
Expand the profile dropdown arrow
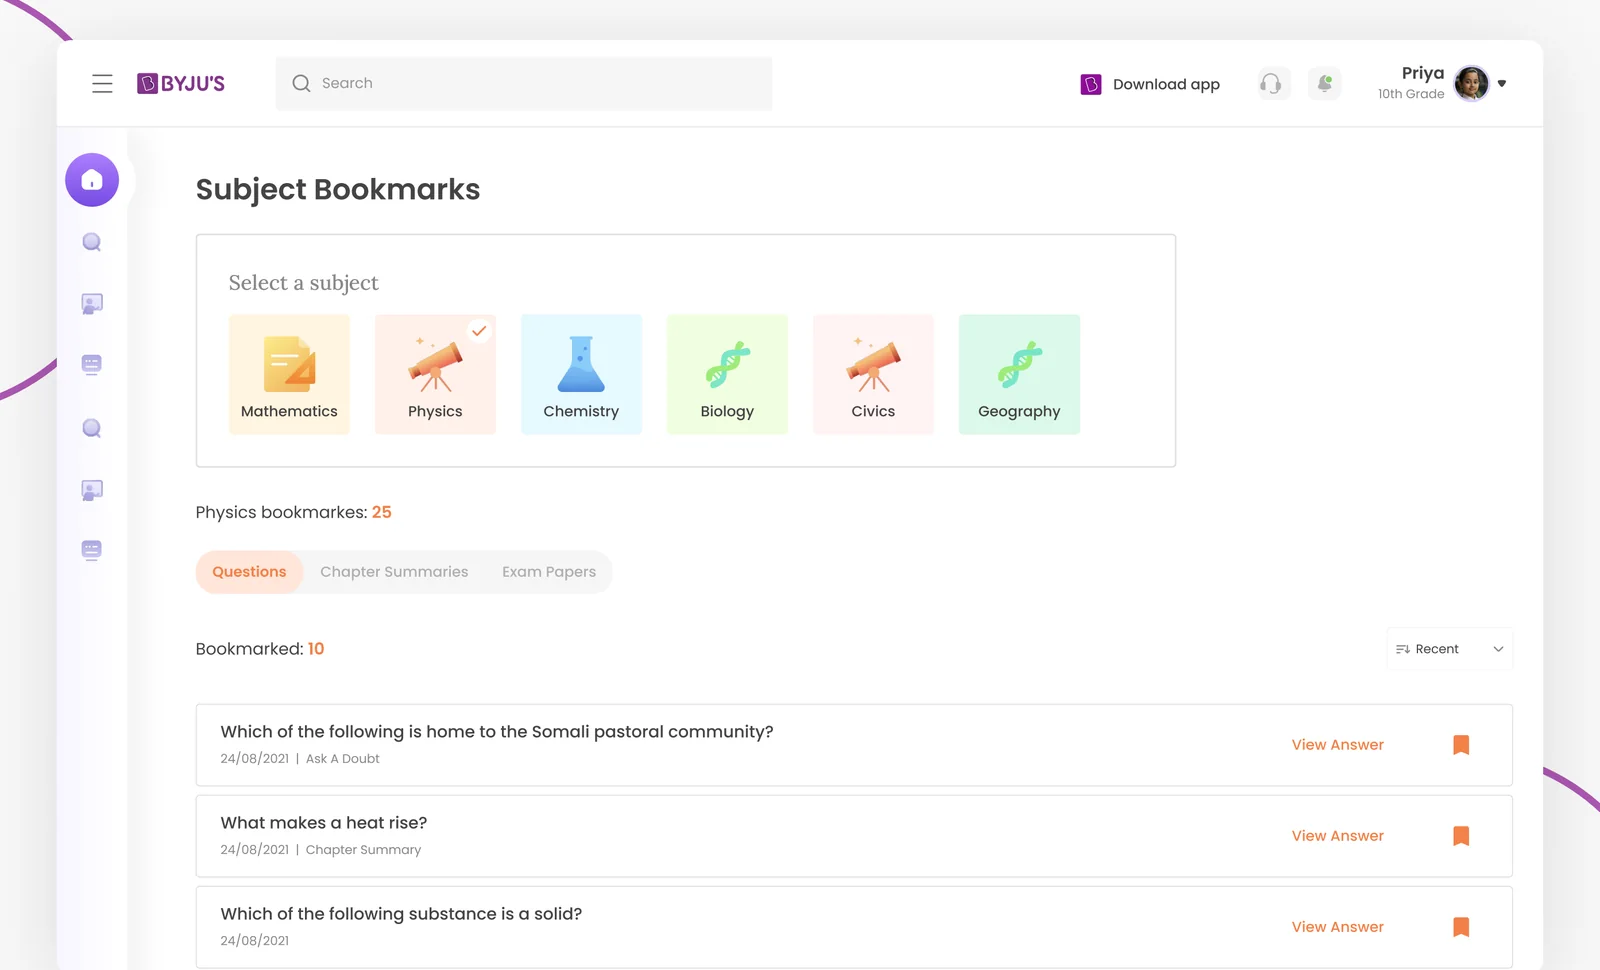[1502, 84]
